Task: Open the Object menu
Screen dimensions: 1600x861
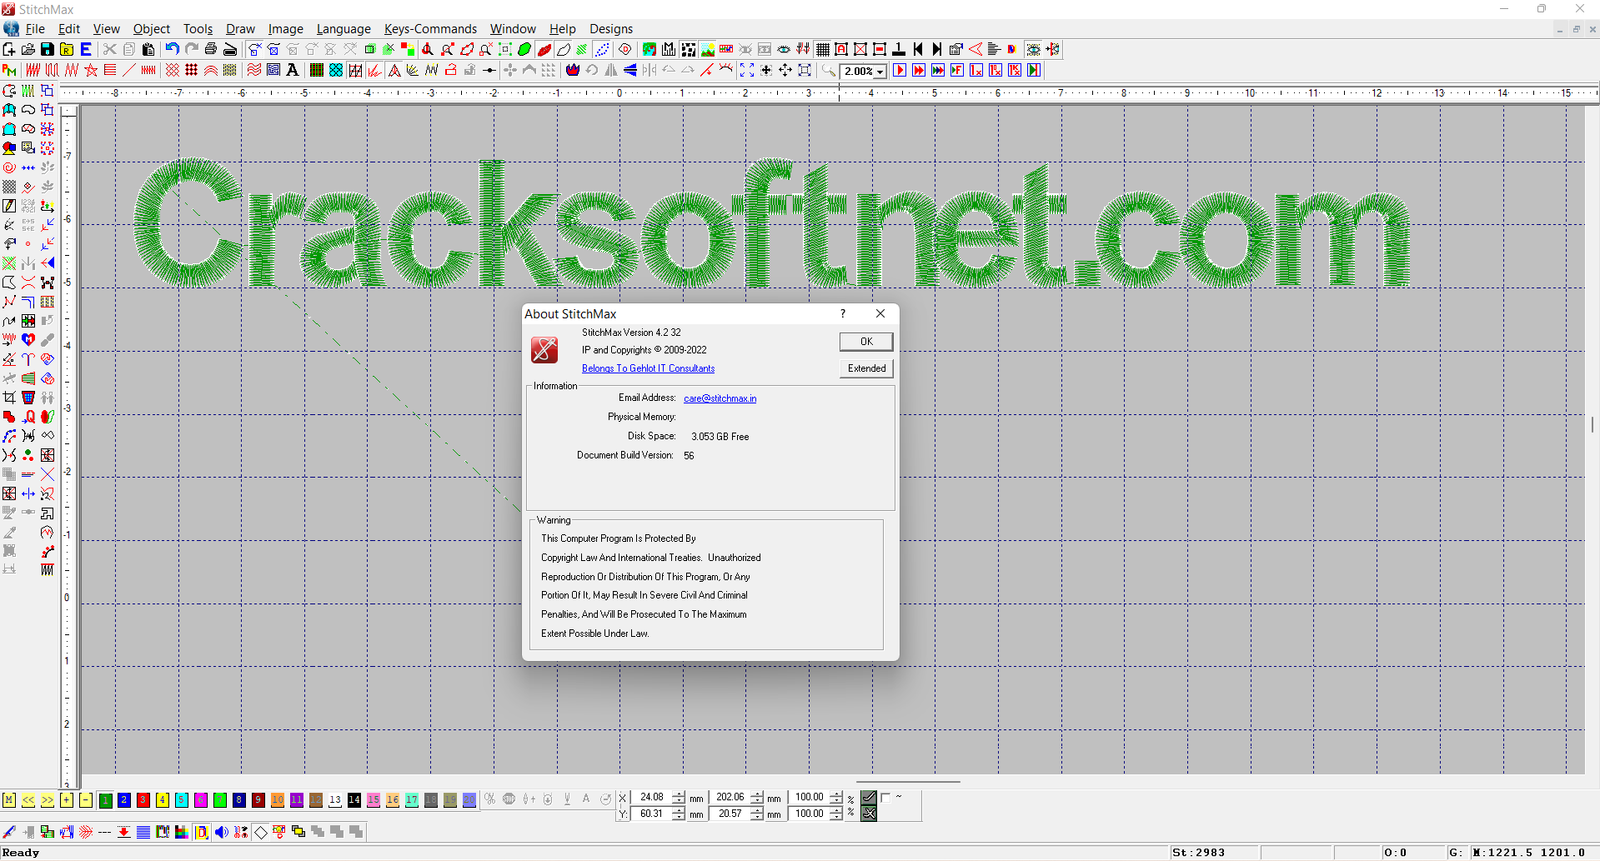Action: [151, 29]
